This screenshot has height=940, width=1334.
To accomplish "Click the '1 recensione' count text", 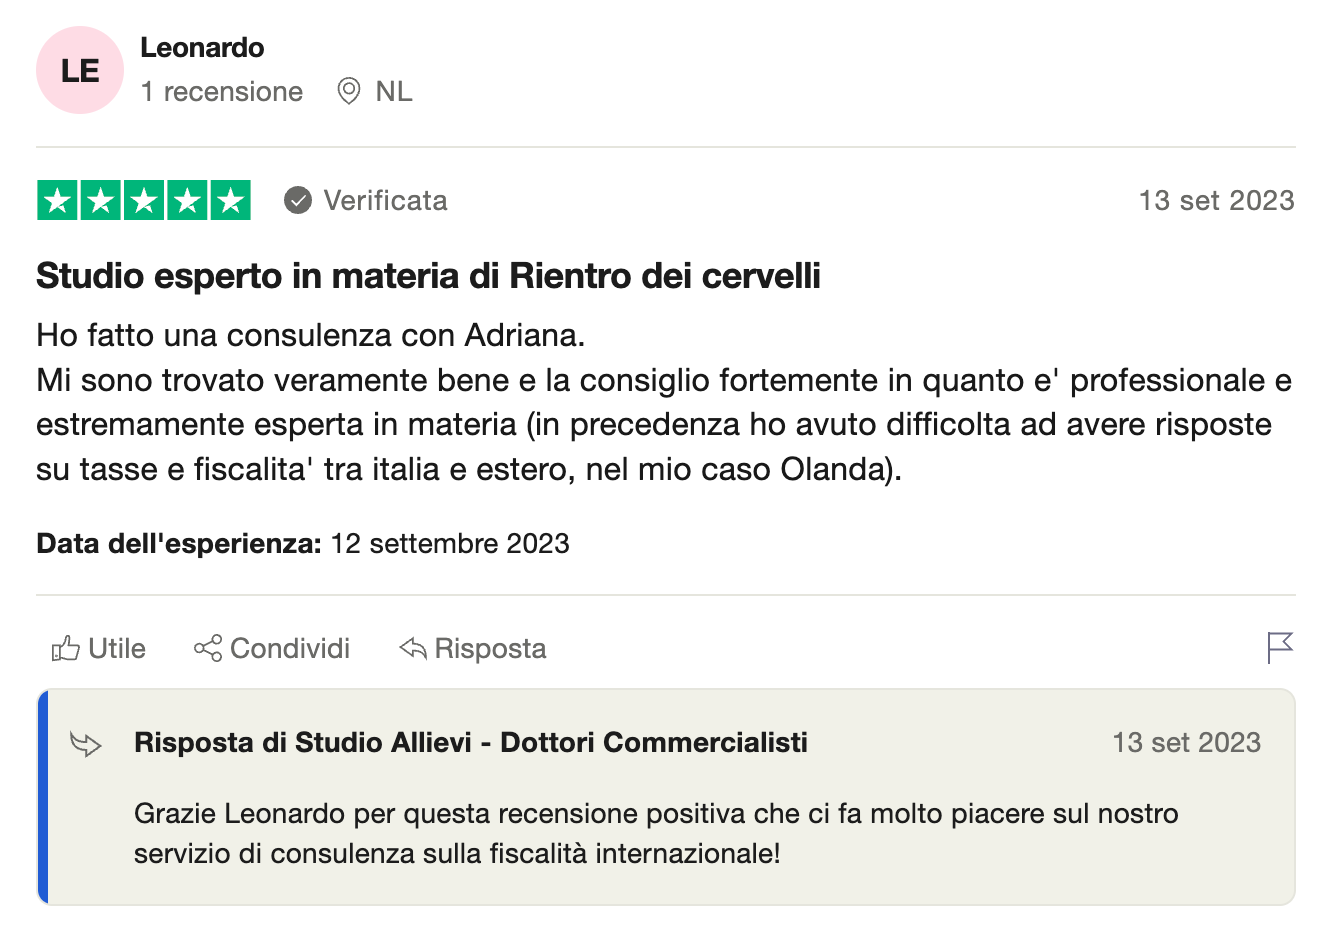I will (x=222, y=92).
